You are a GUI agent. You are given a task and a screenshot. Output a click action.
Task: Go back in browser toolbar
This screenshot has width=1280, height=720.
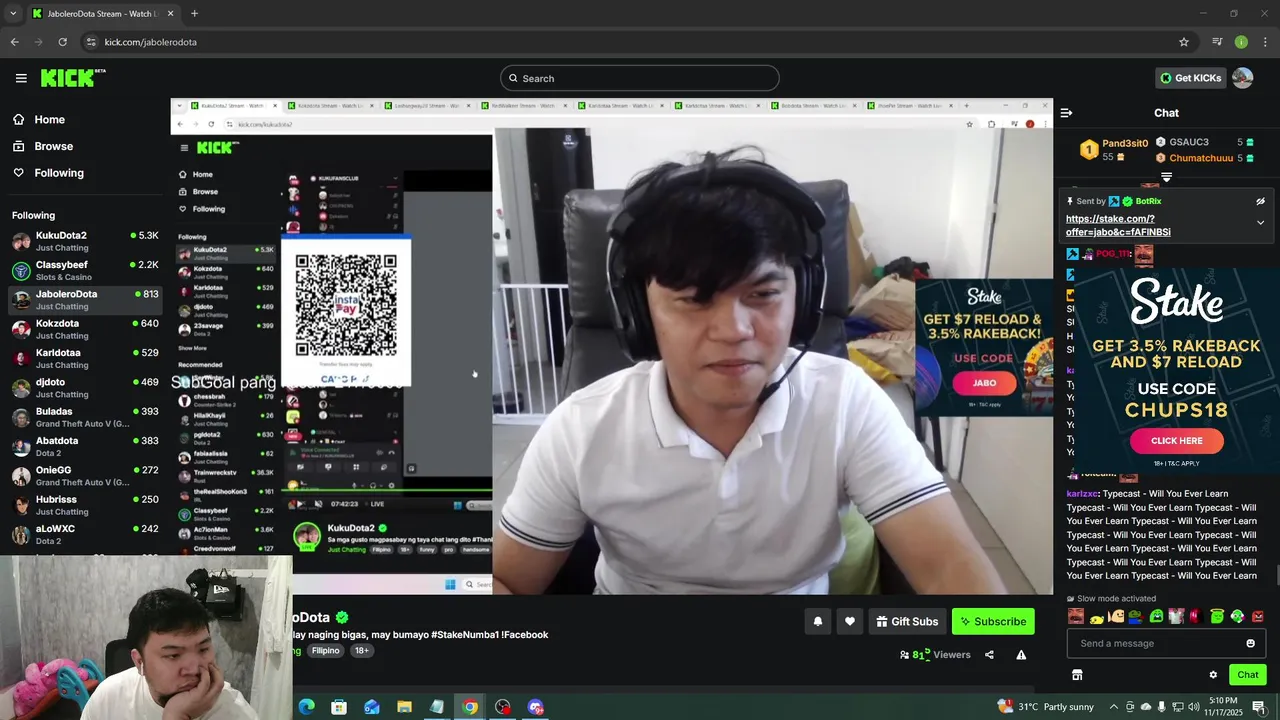pyautogui.click(x=14, y=42)
